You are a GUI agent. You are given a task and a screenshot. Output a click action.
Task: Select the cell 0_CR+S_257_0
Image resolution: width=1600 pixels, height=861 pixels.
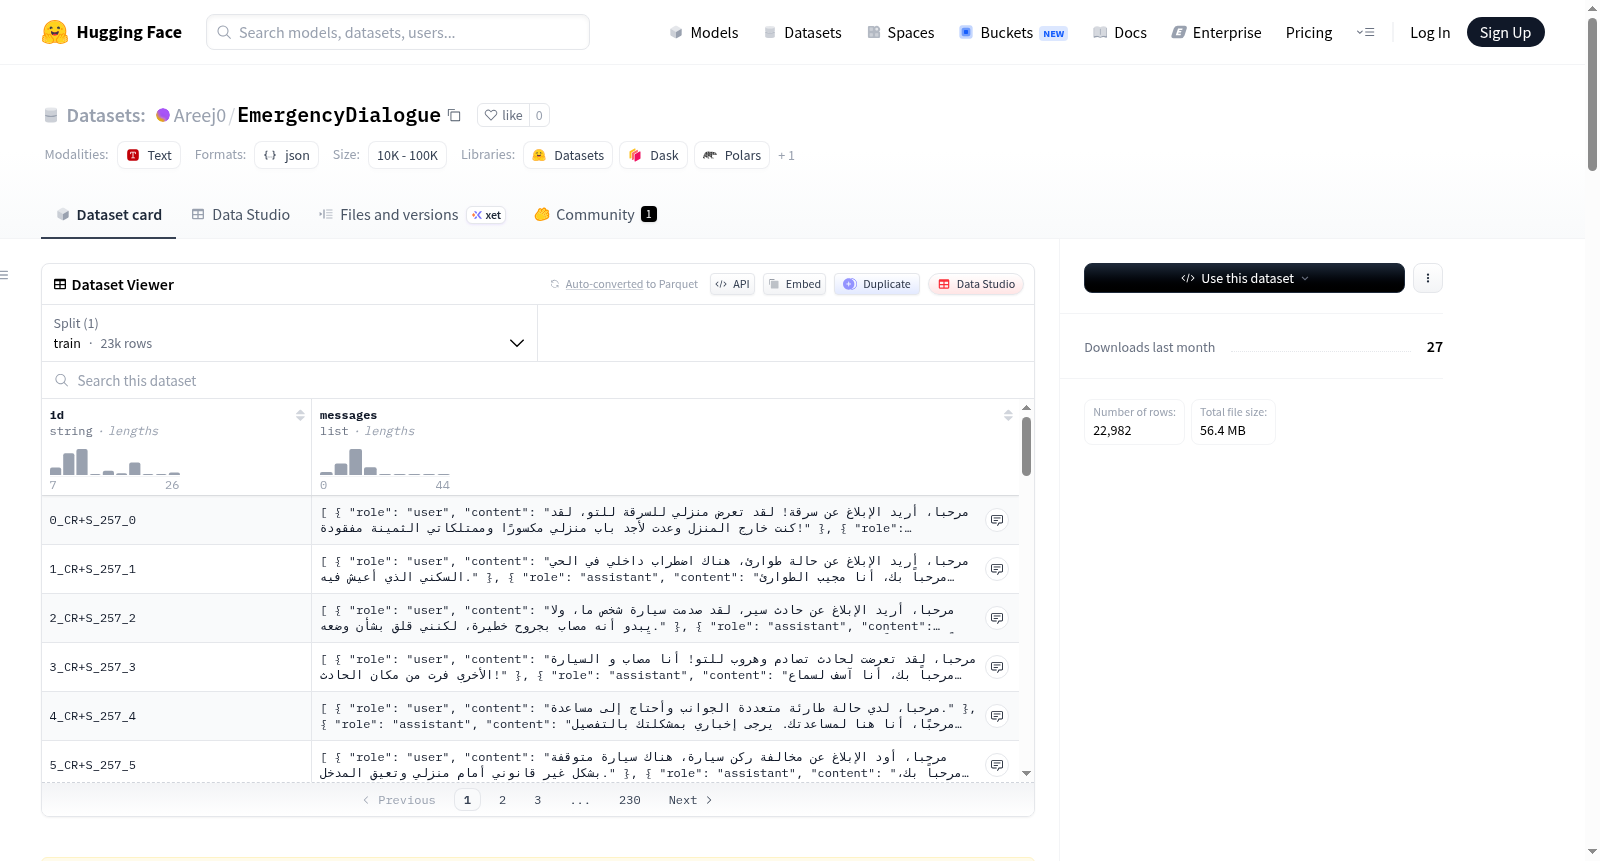(x=176, y=520)
